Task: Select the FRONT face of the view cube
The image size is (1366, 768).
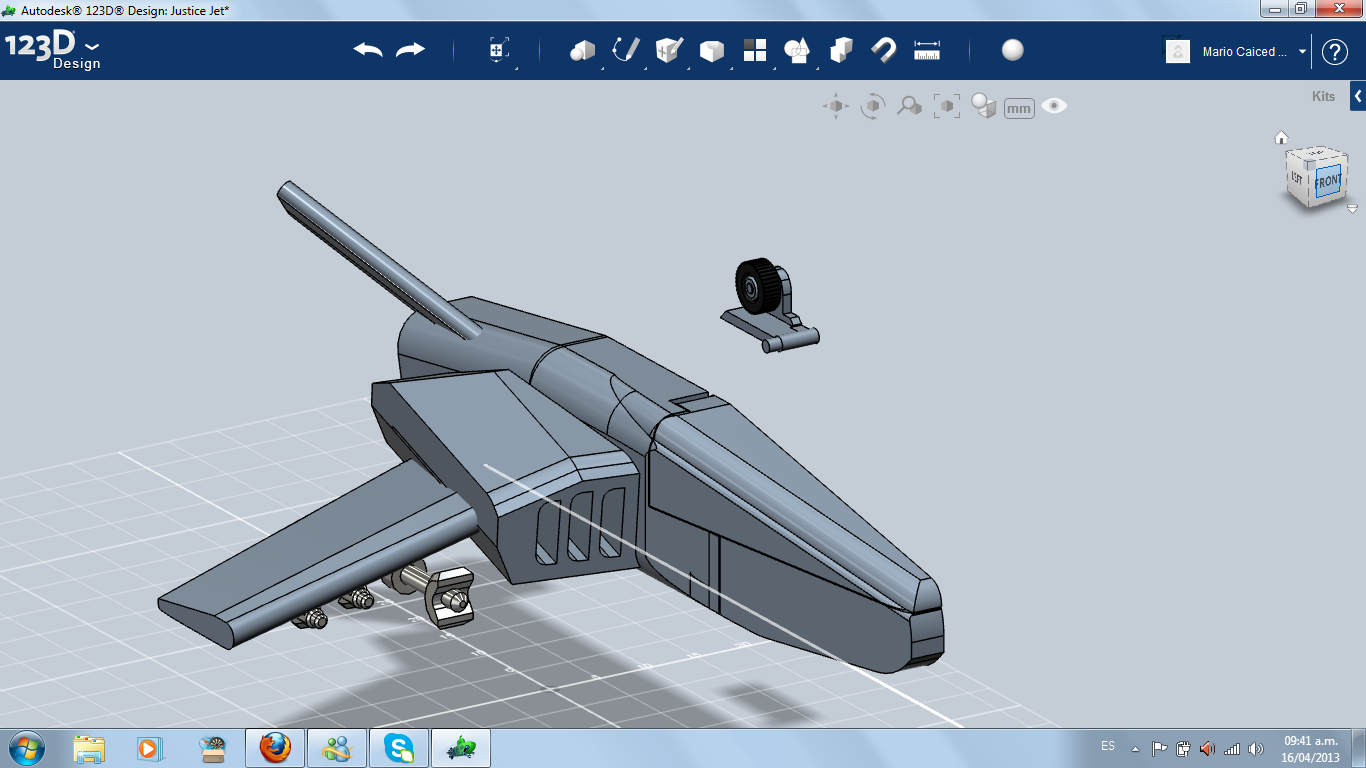Action: (1328, 182)
